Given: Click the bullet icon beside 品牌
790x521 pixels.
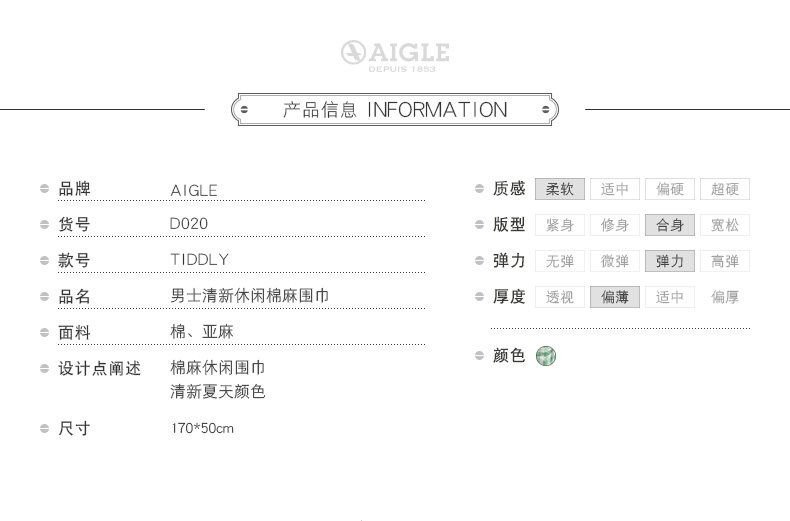Looking at the screenshot, I should [45, 189].
